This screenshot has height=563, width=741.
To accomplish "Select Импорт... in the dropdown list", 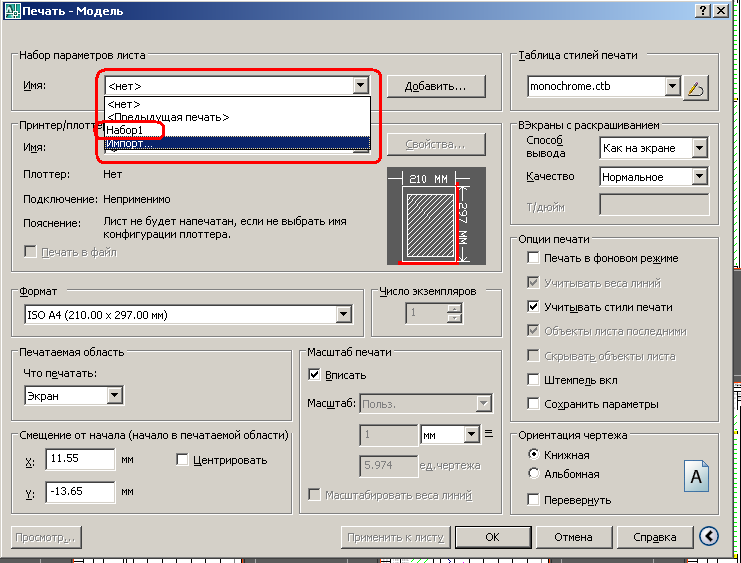I will pos(237,143).
